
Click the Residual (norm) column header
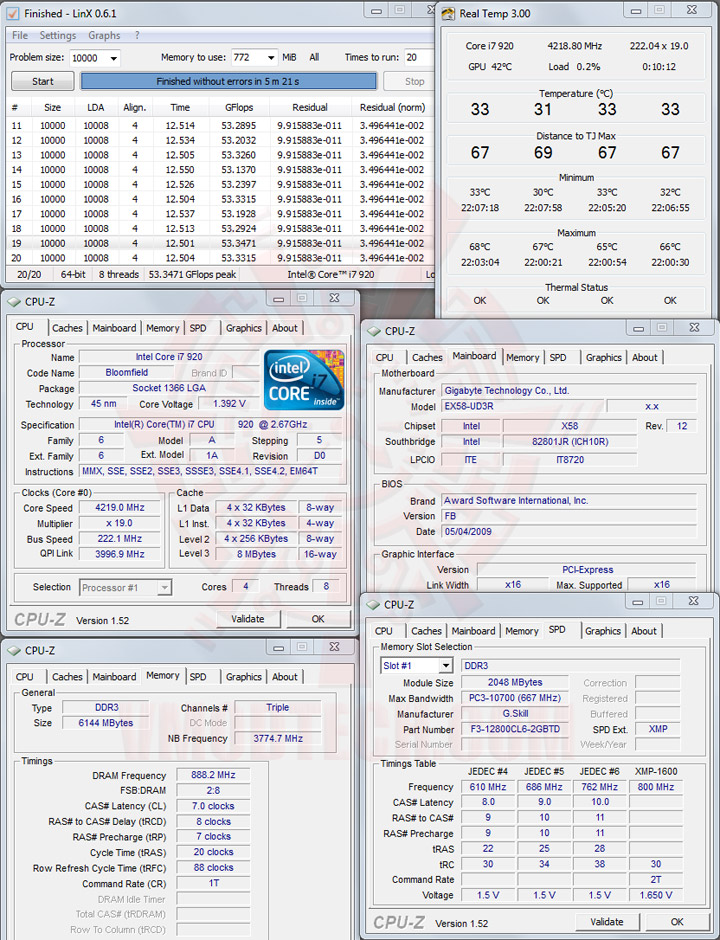[392, 108]
